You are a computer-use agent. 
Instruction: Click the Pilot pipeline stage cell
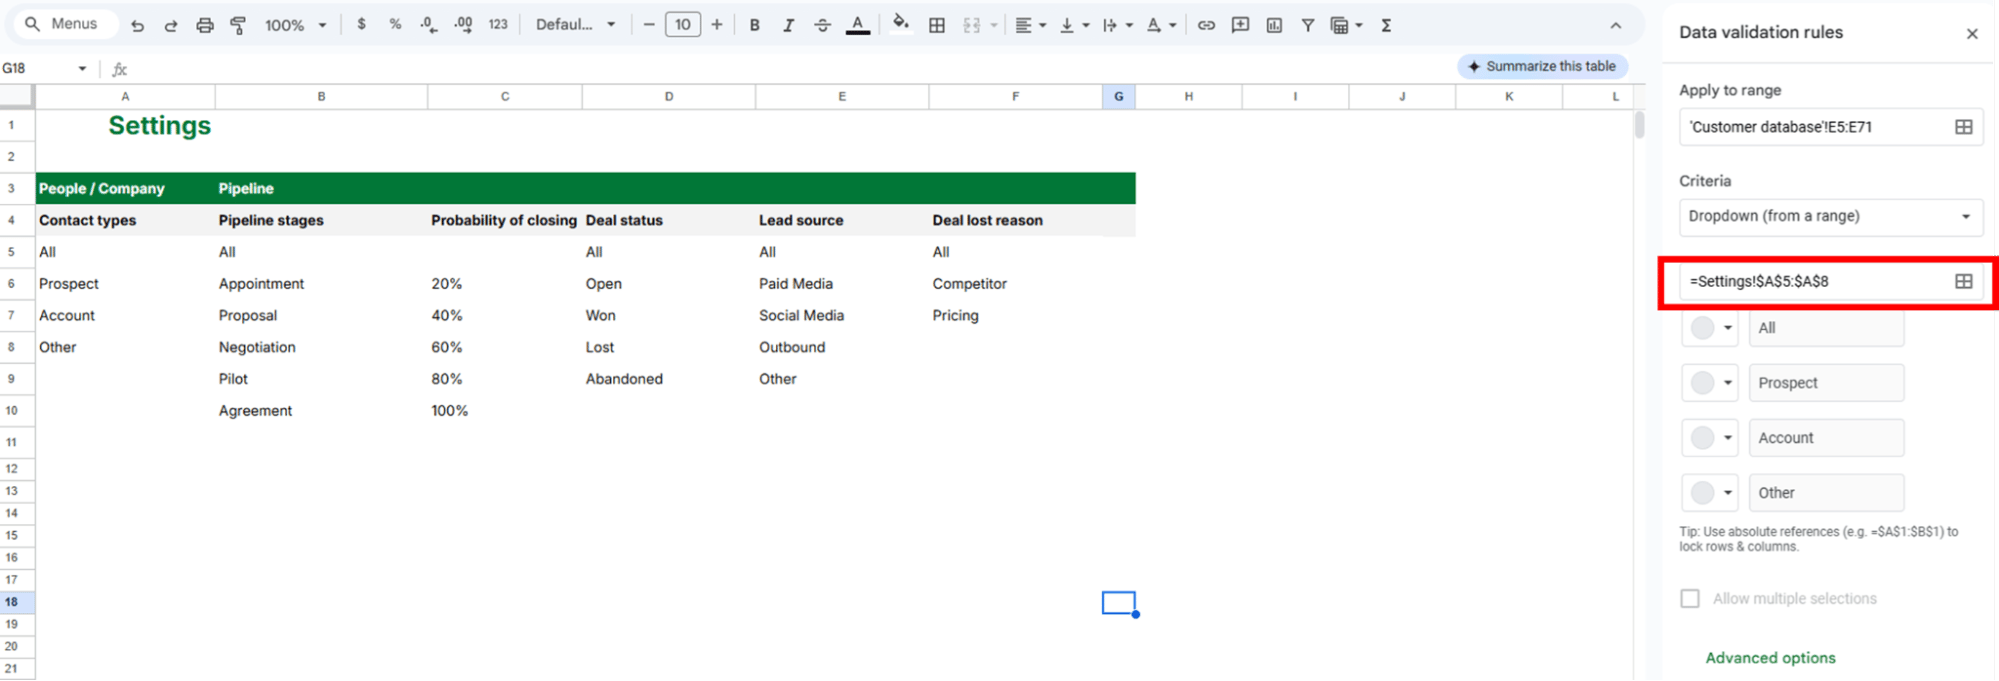tap(321, 379)
